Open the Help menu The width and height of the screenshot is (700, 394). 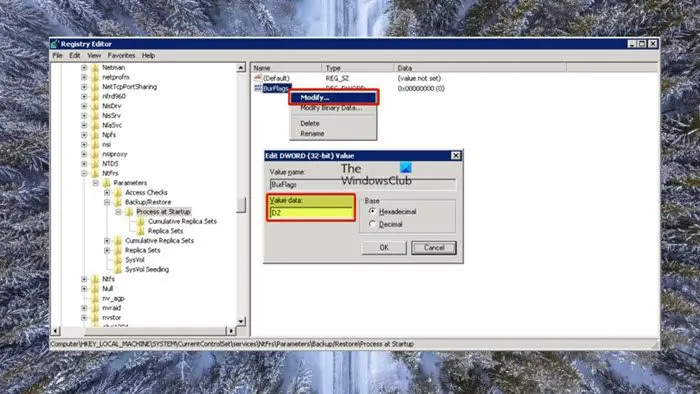click(148, 56)
